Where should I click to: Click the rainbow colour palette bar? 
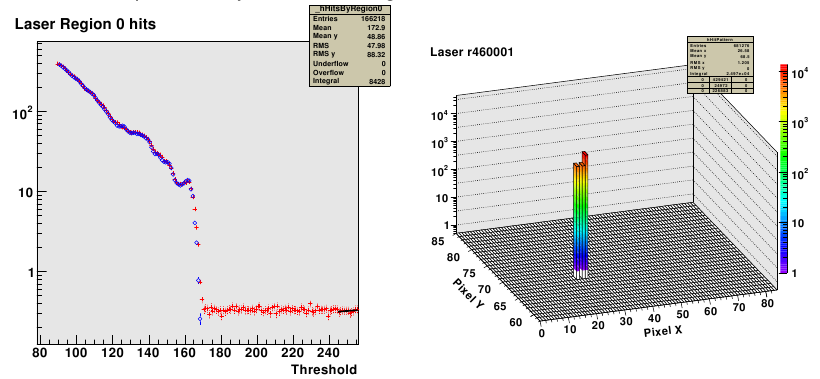click(784, 168)
